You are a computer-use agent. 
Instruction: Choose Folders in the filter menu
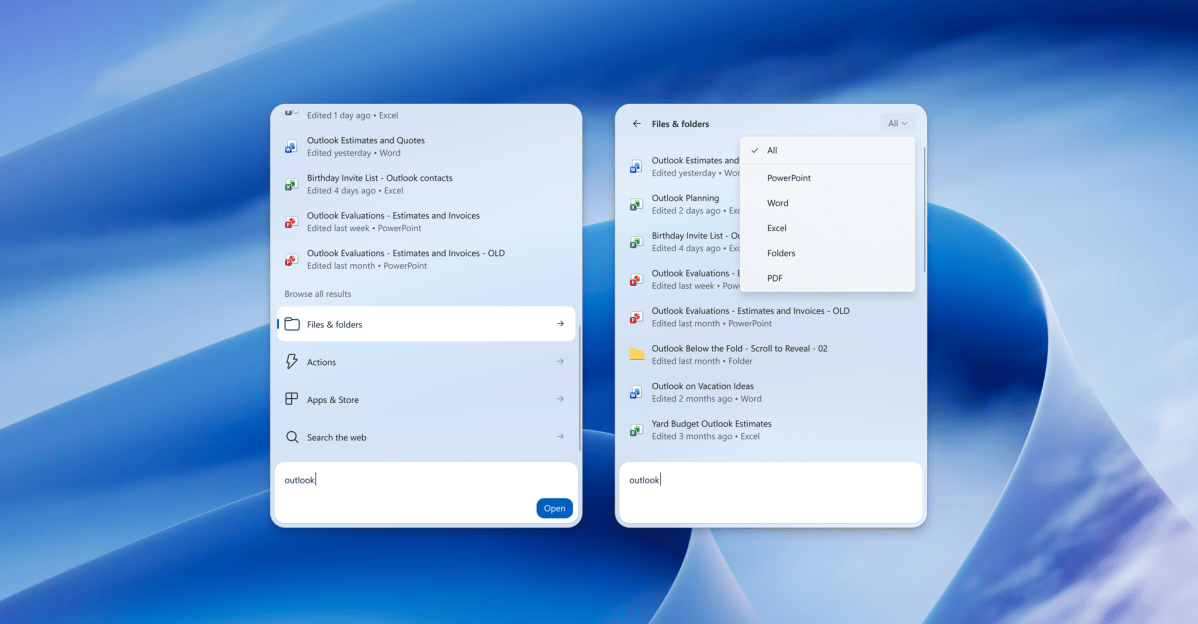(827, 254)
